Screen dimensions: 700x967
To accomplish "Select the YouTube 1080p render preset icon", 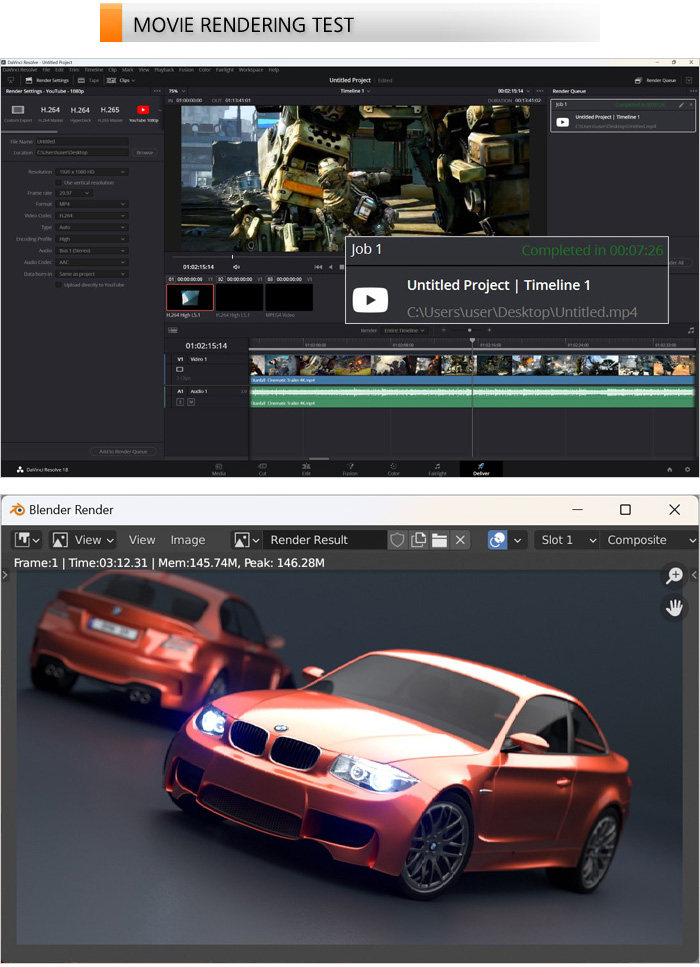I will point(143,110).
